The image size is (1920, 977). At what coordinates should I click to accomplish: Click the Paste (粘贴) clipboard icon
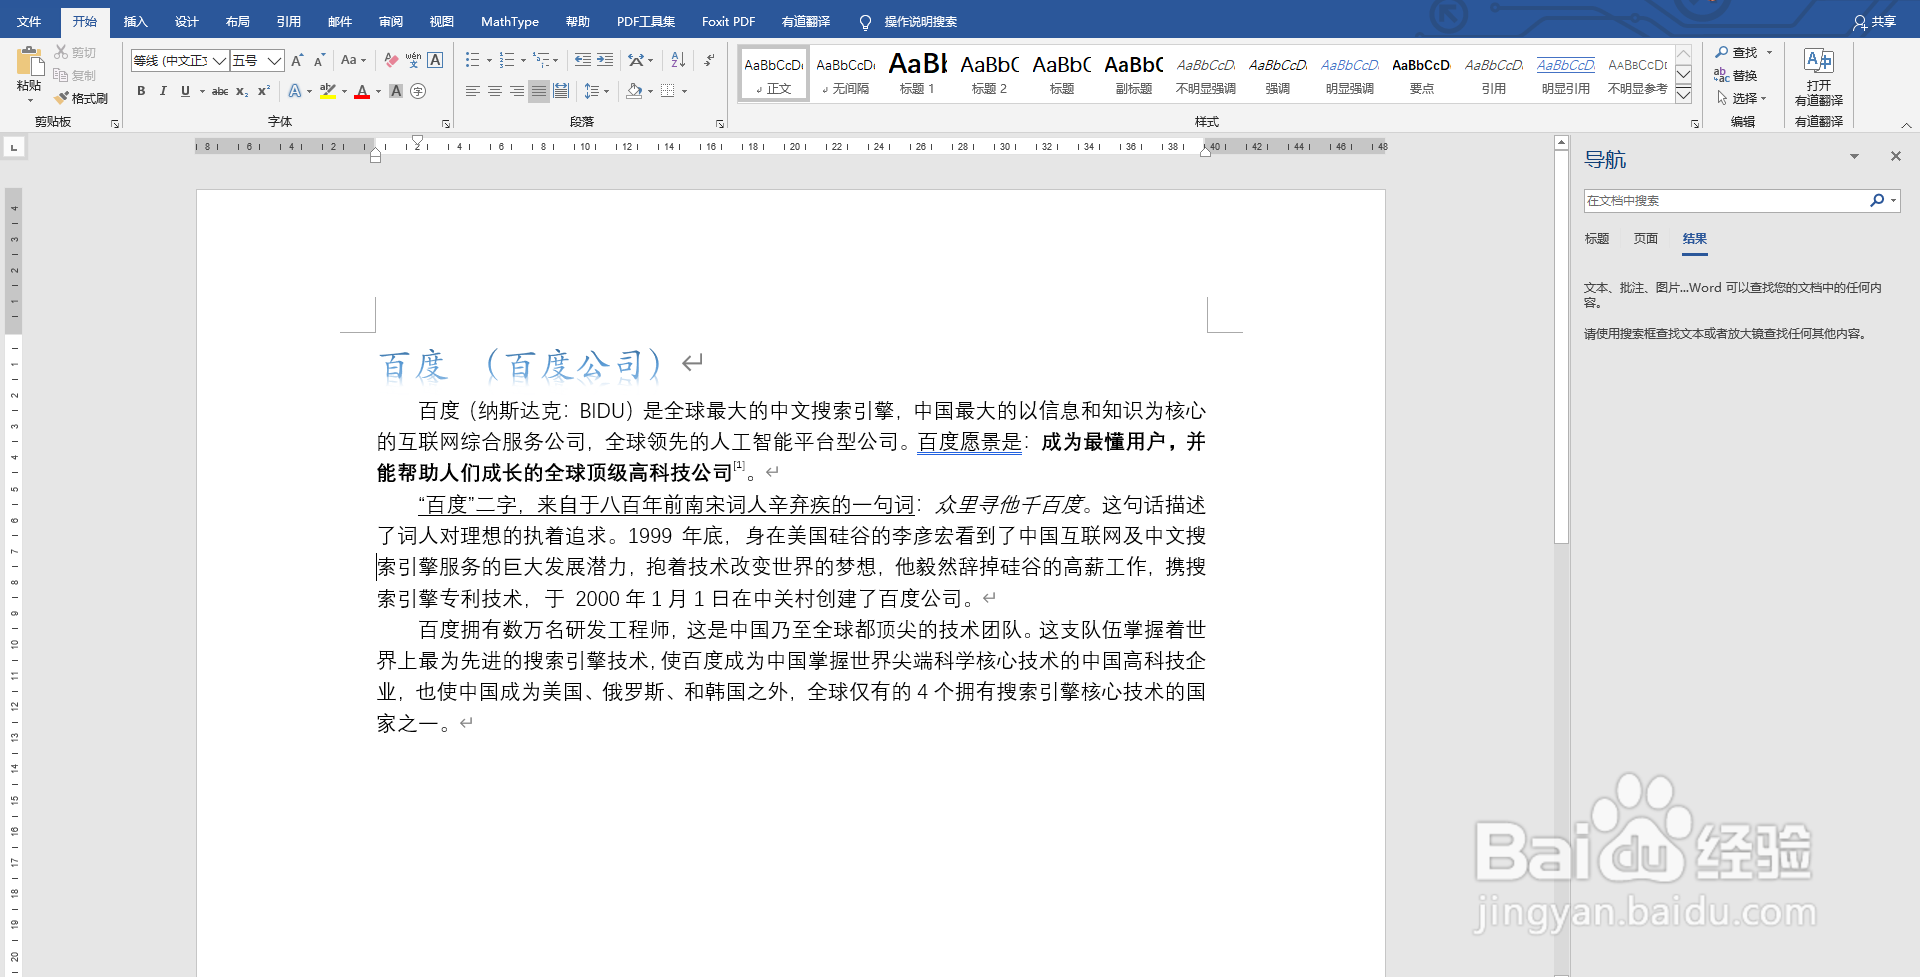click(29, 62)
